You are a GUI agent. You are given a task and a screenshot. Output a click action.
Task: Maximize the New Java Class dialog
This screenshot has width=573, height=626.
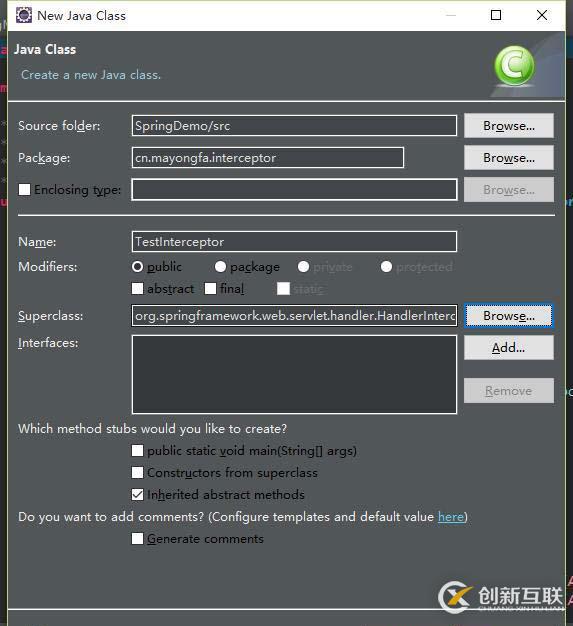point(496,15)
